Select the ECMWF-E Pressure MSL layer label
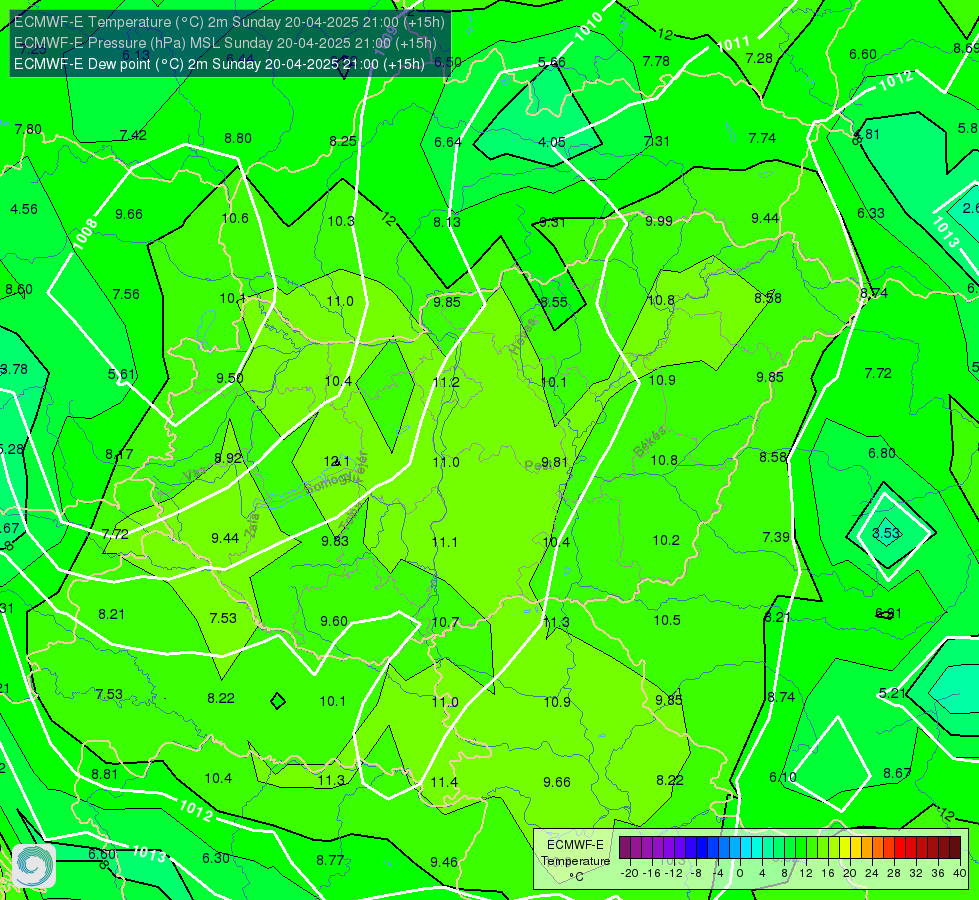Viewport: 979px width, 900px height. tap(225, 43)
